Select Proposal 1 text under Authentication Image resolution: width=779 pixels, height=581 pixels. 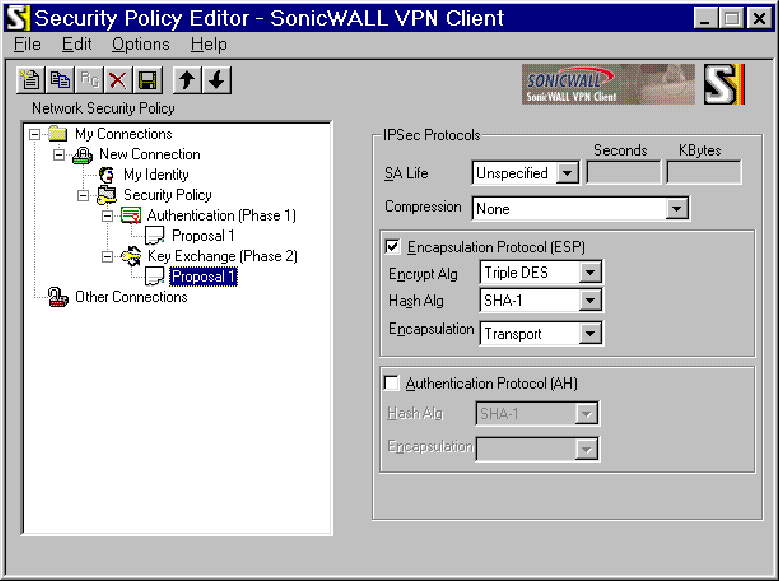tap(203, 236)
